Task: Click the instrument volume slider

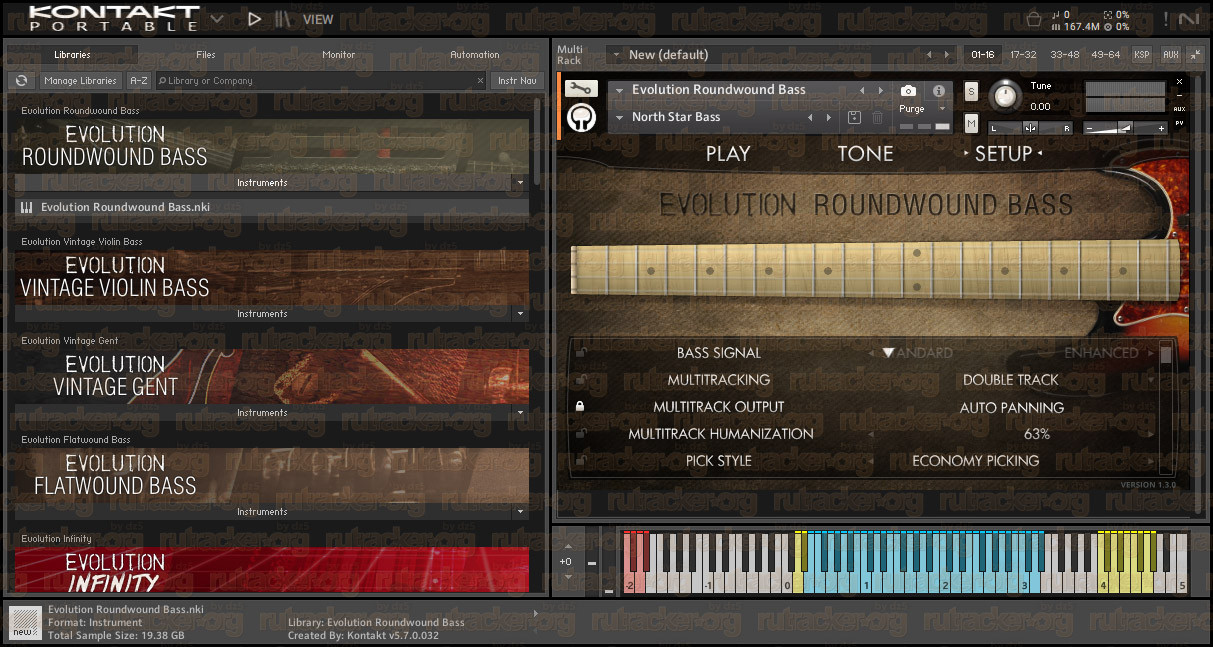Action: click(x=1126, y=128)
